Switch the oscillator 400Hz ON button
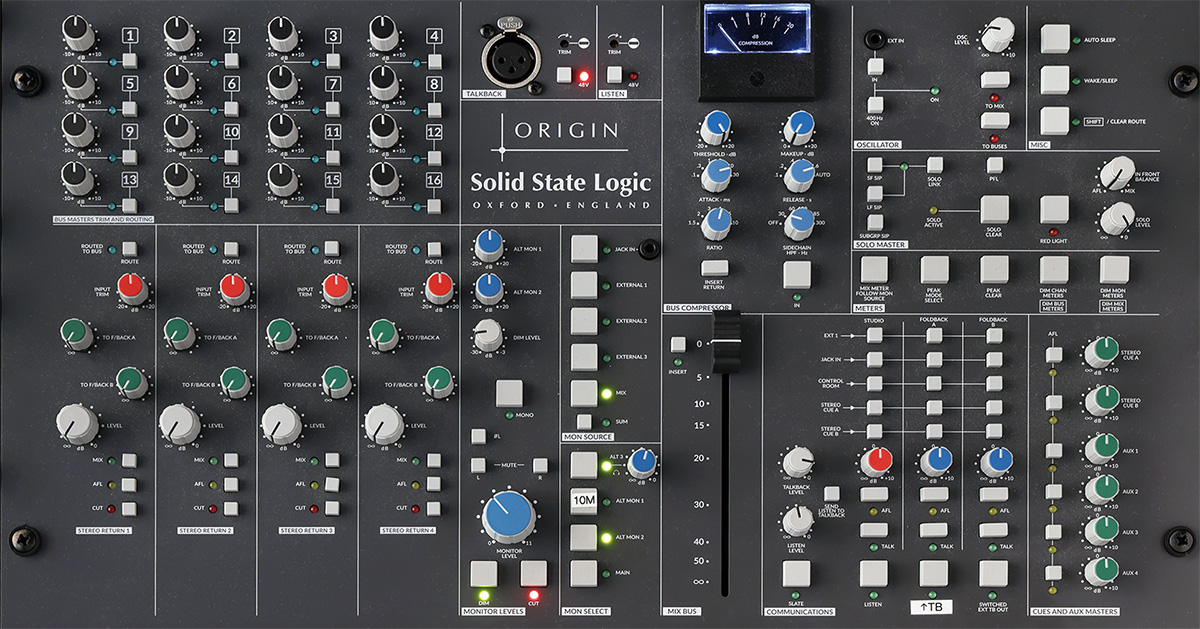1200x629 pixels. click(875, 104)
